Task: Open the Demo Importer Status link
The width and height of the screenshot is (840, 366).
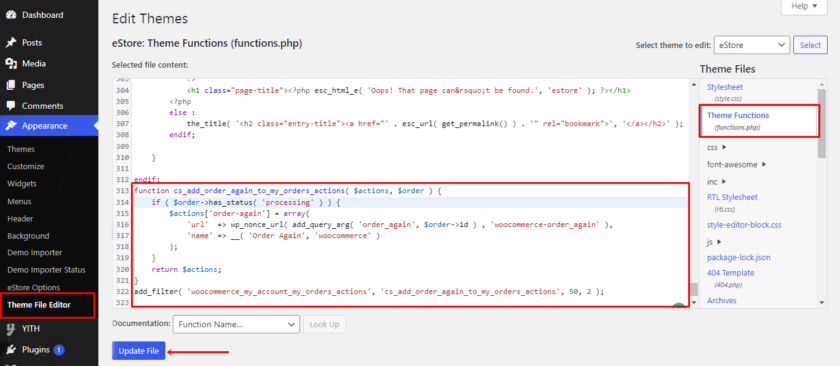Action: pos(46,270)
